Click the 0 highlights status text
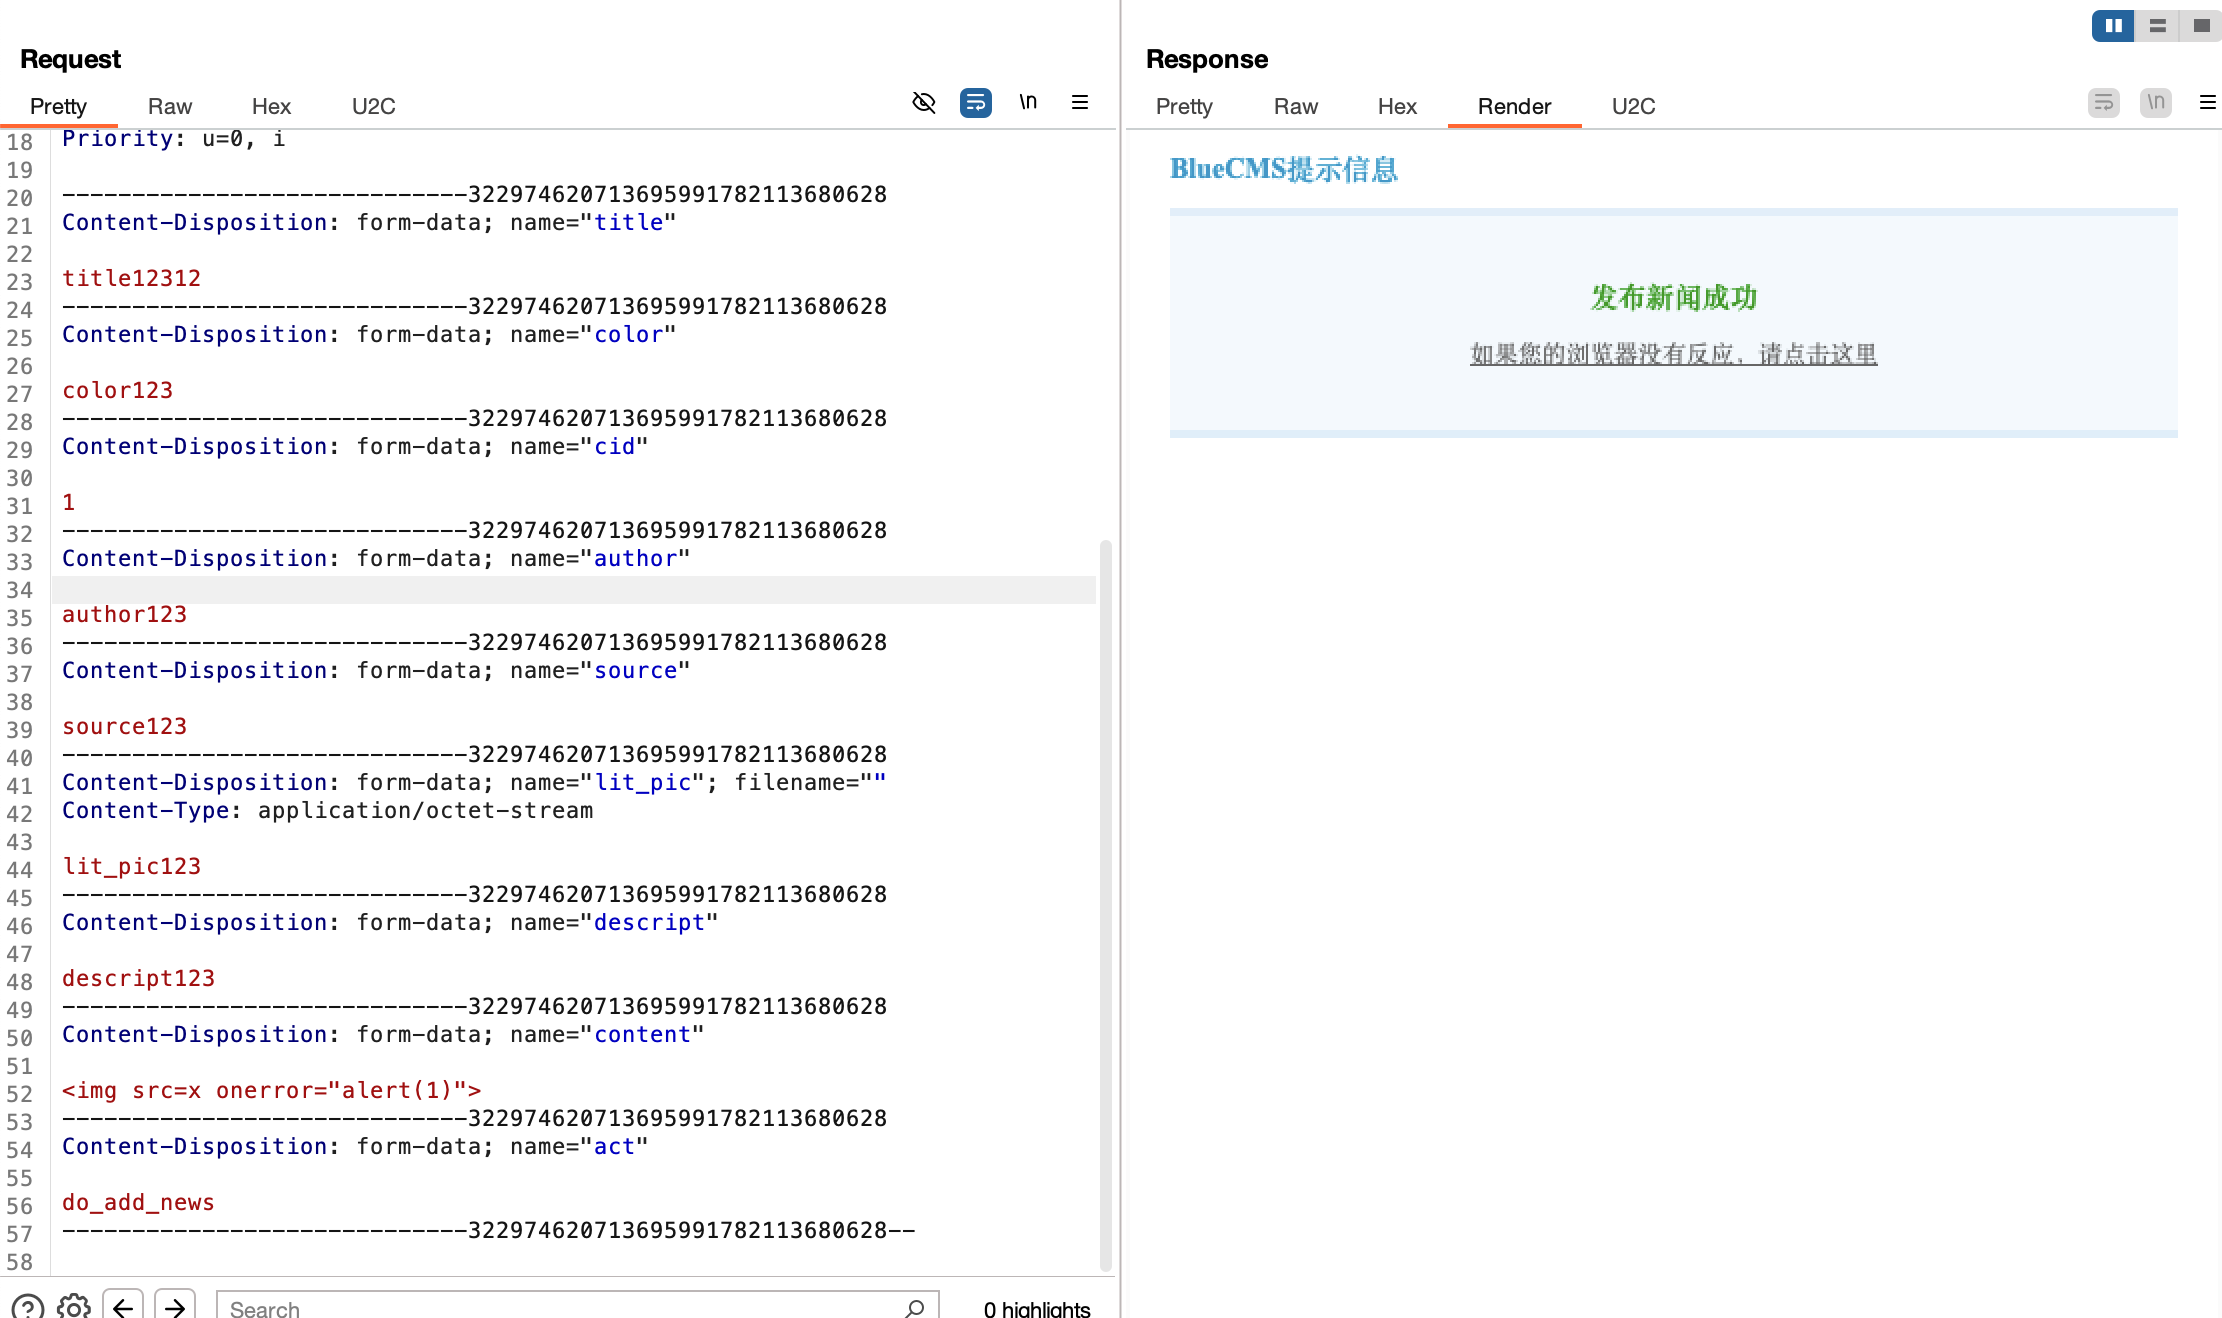Screen dimensions: 2222x1318 point(1037,1308)
